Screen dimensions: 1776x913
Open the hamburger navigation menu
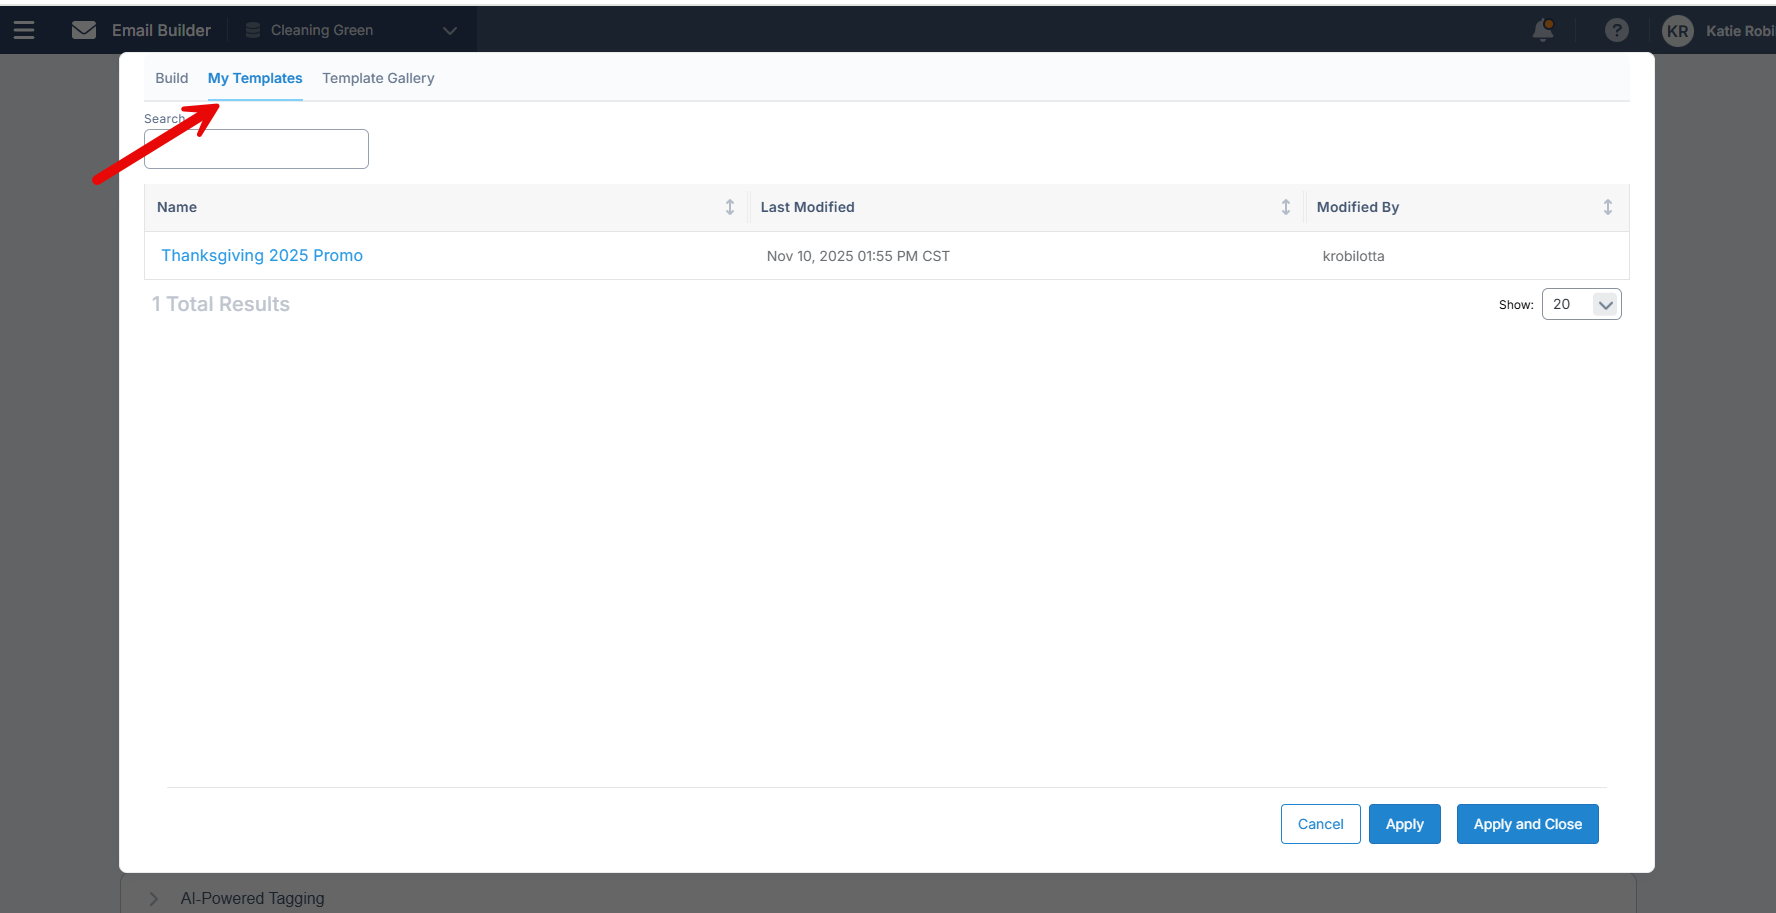tap(24, 30)
